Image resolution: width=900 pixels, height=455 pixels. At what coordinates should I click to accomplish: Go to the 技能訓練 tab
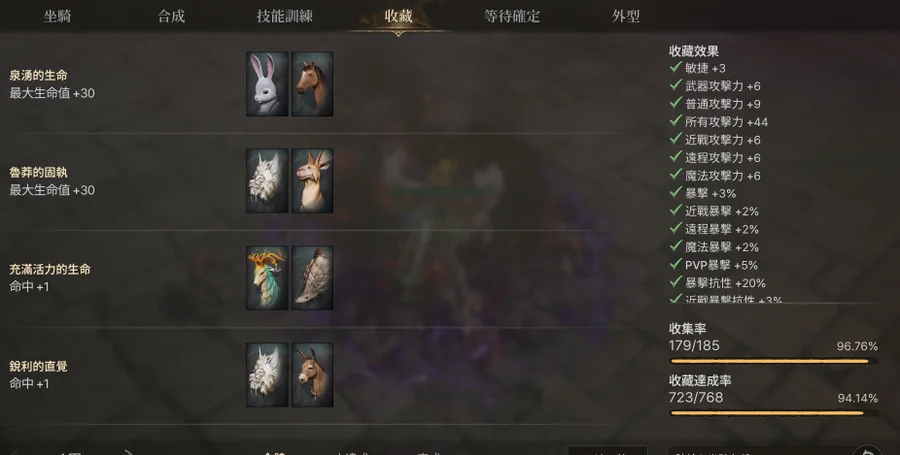[x=285, y=16]
